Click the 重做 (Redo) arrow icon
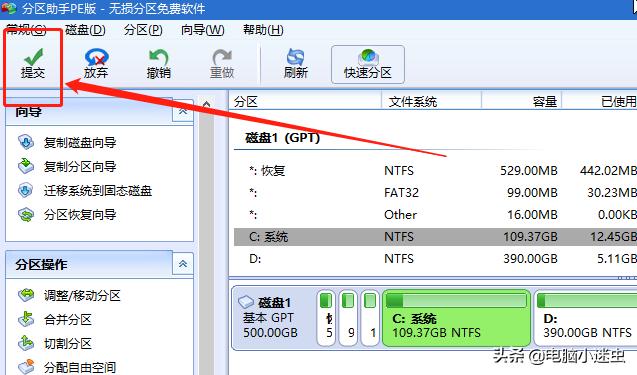 [x=222, y=57]
